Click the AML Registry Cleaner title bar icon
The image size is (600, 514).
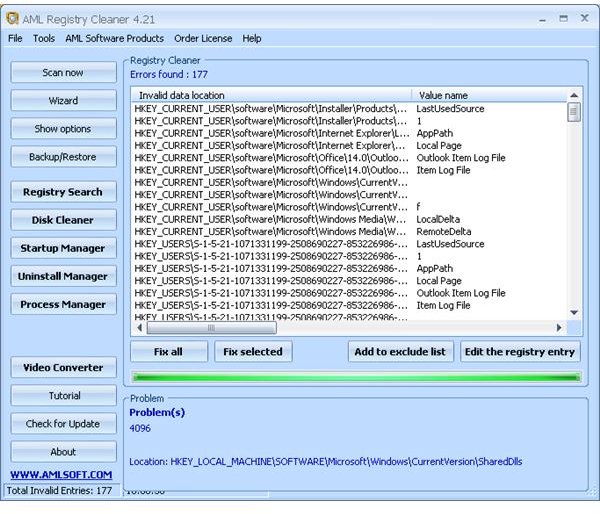13,18
